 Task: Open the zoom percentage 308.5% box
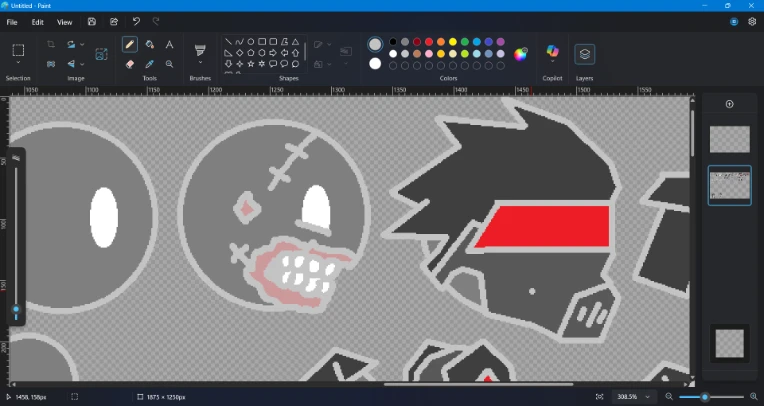pos(630,397)
